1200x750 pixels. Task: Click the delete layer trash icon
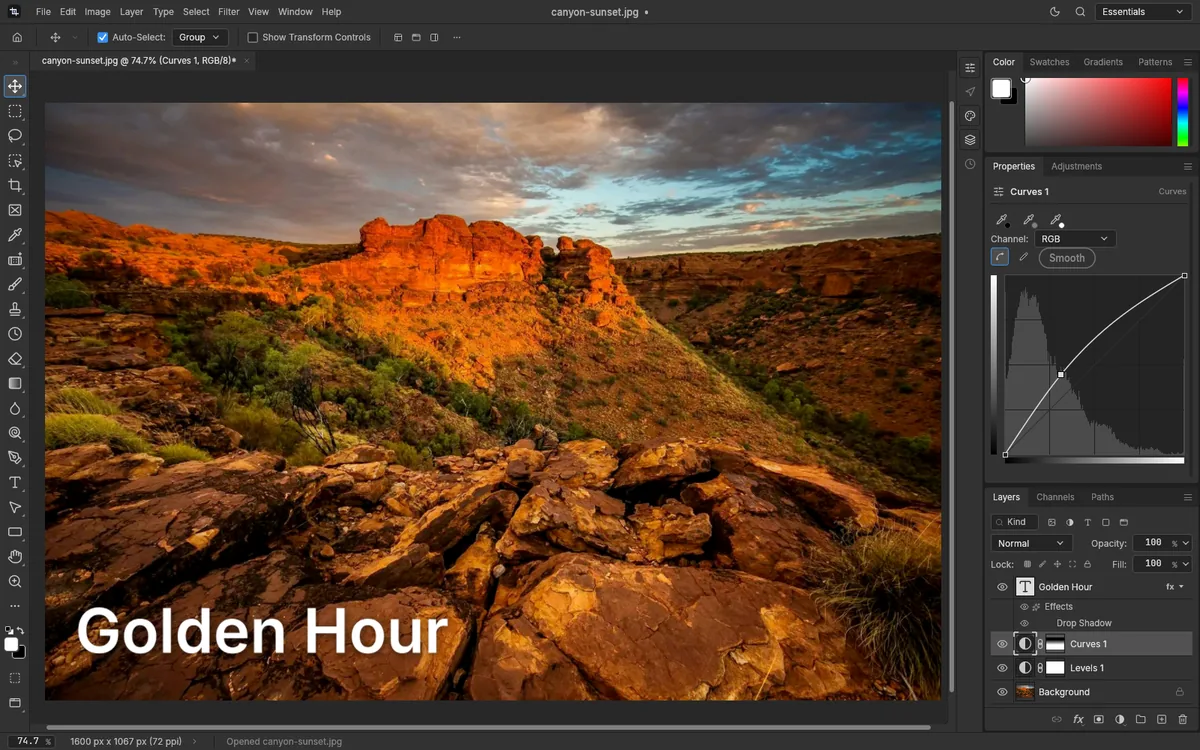pyautogui.click(x=1182, y=720)
